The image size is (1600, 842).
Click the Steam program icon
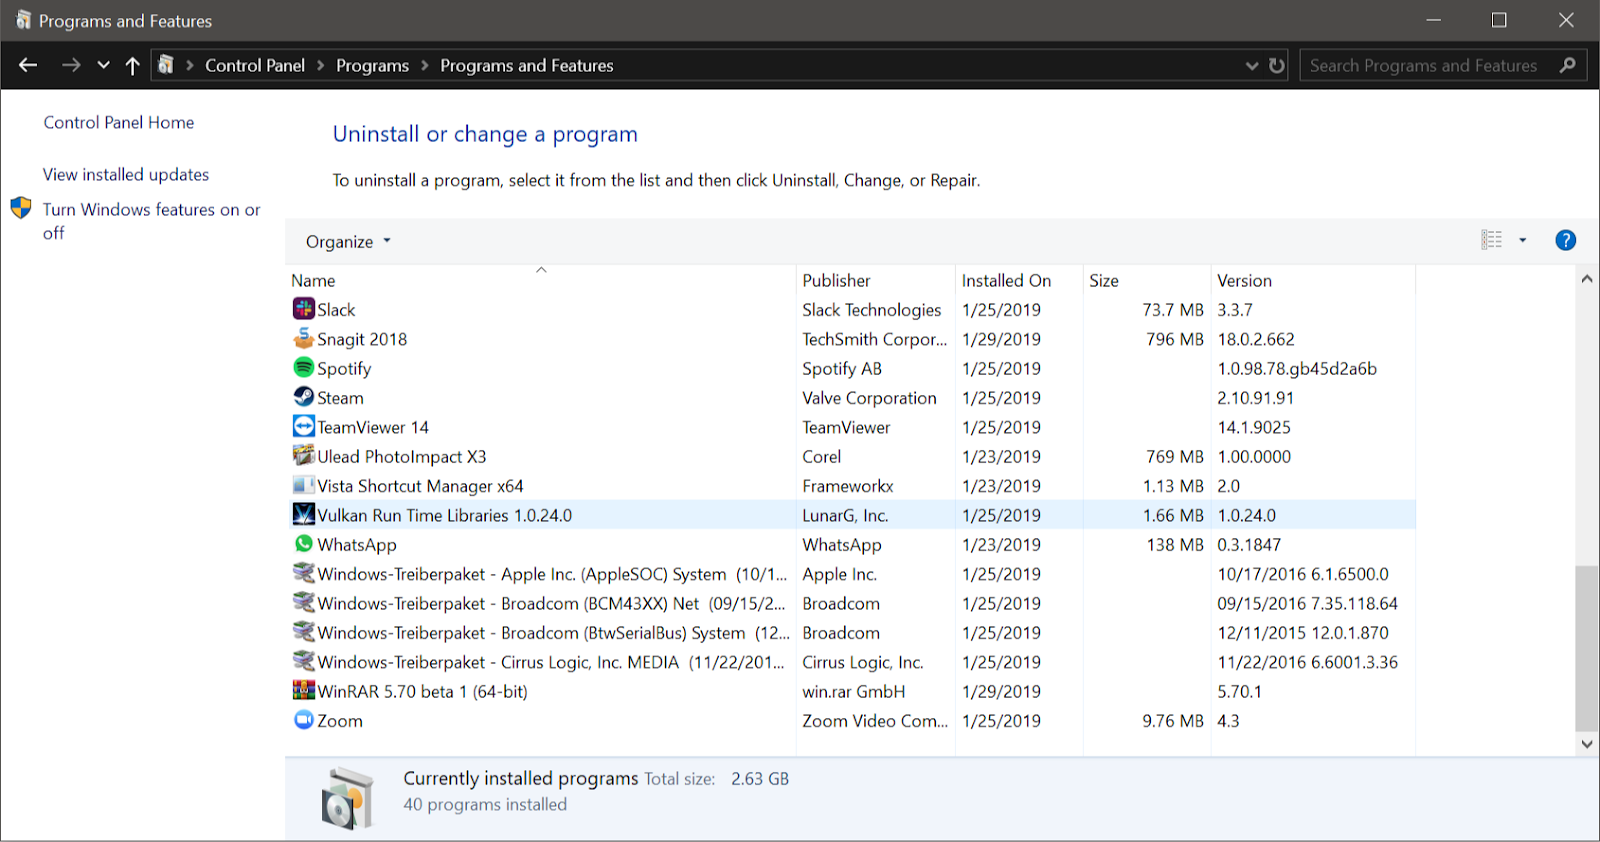[304, 397]
